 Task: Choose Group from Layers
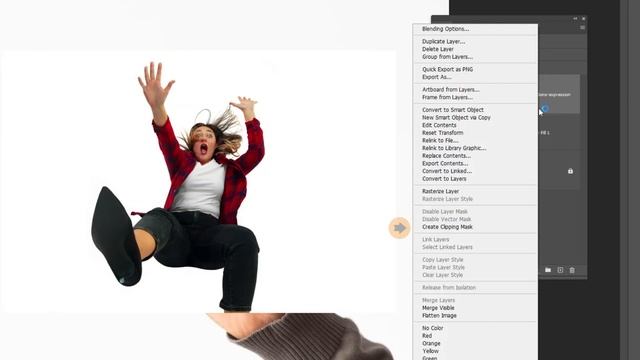pyautogui.click(x=447, y=57)
